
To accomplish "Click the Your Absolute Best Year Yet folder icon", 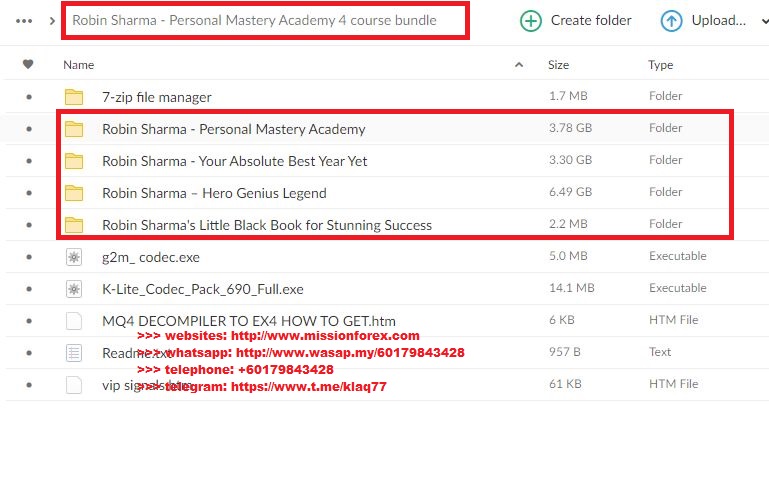I will click(74, 161).
